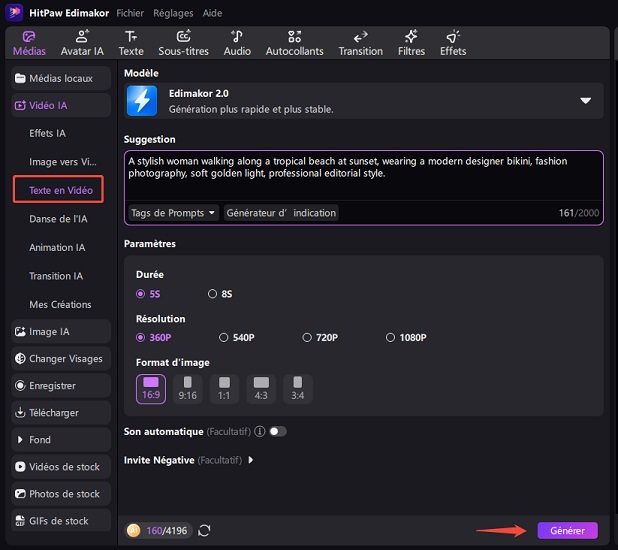
Task: Select Animation IA option
Action: pyautogui.click(x=57, y=248)
